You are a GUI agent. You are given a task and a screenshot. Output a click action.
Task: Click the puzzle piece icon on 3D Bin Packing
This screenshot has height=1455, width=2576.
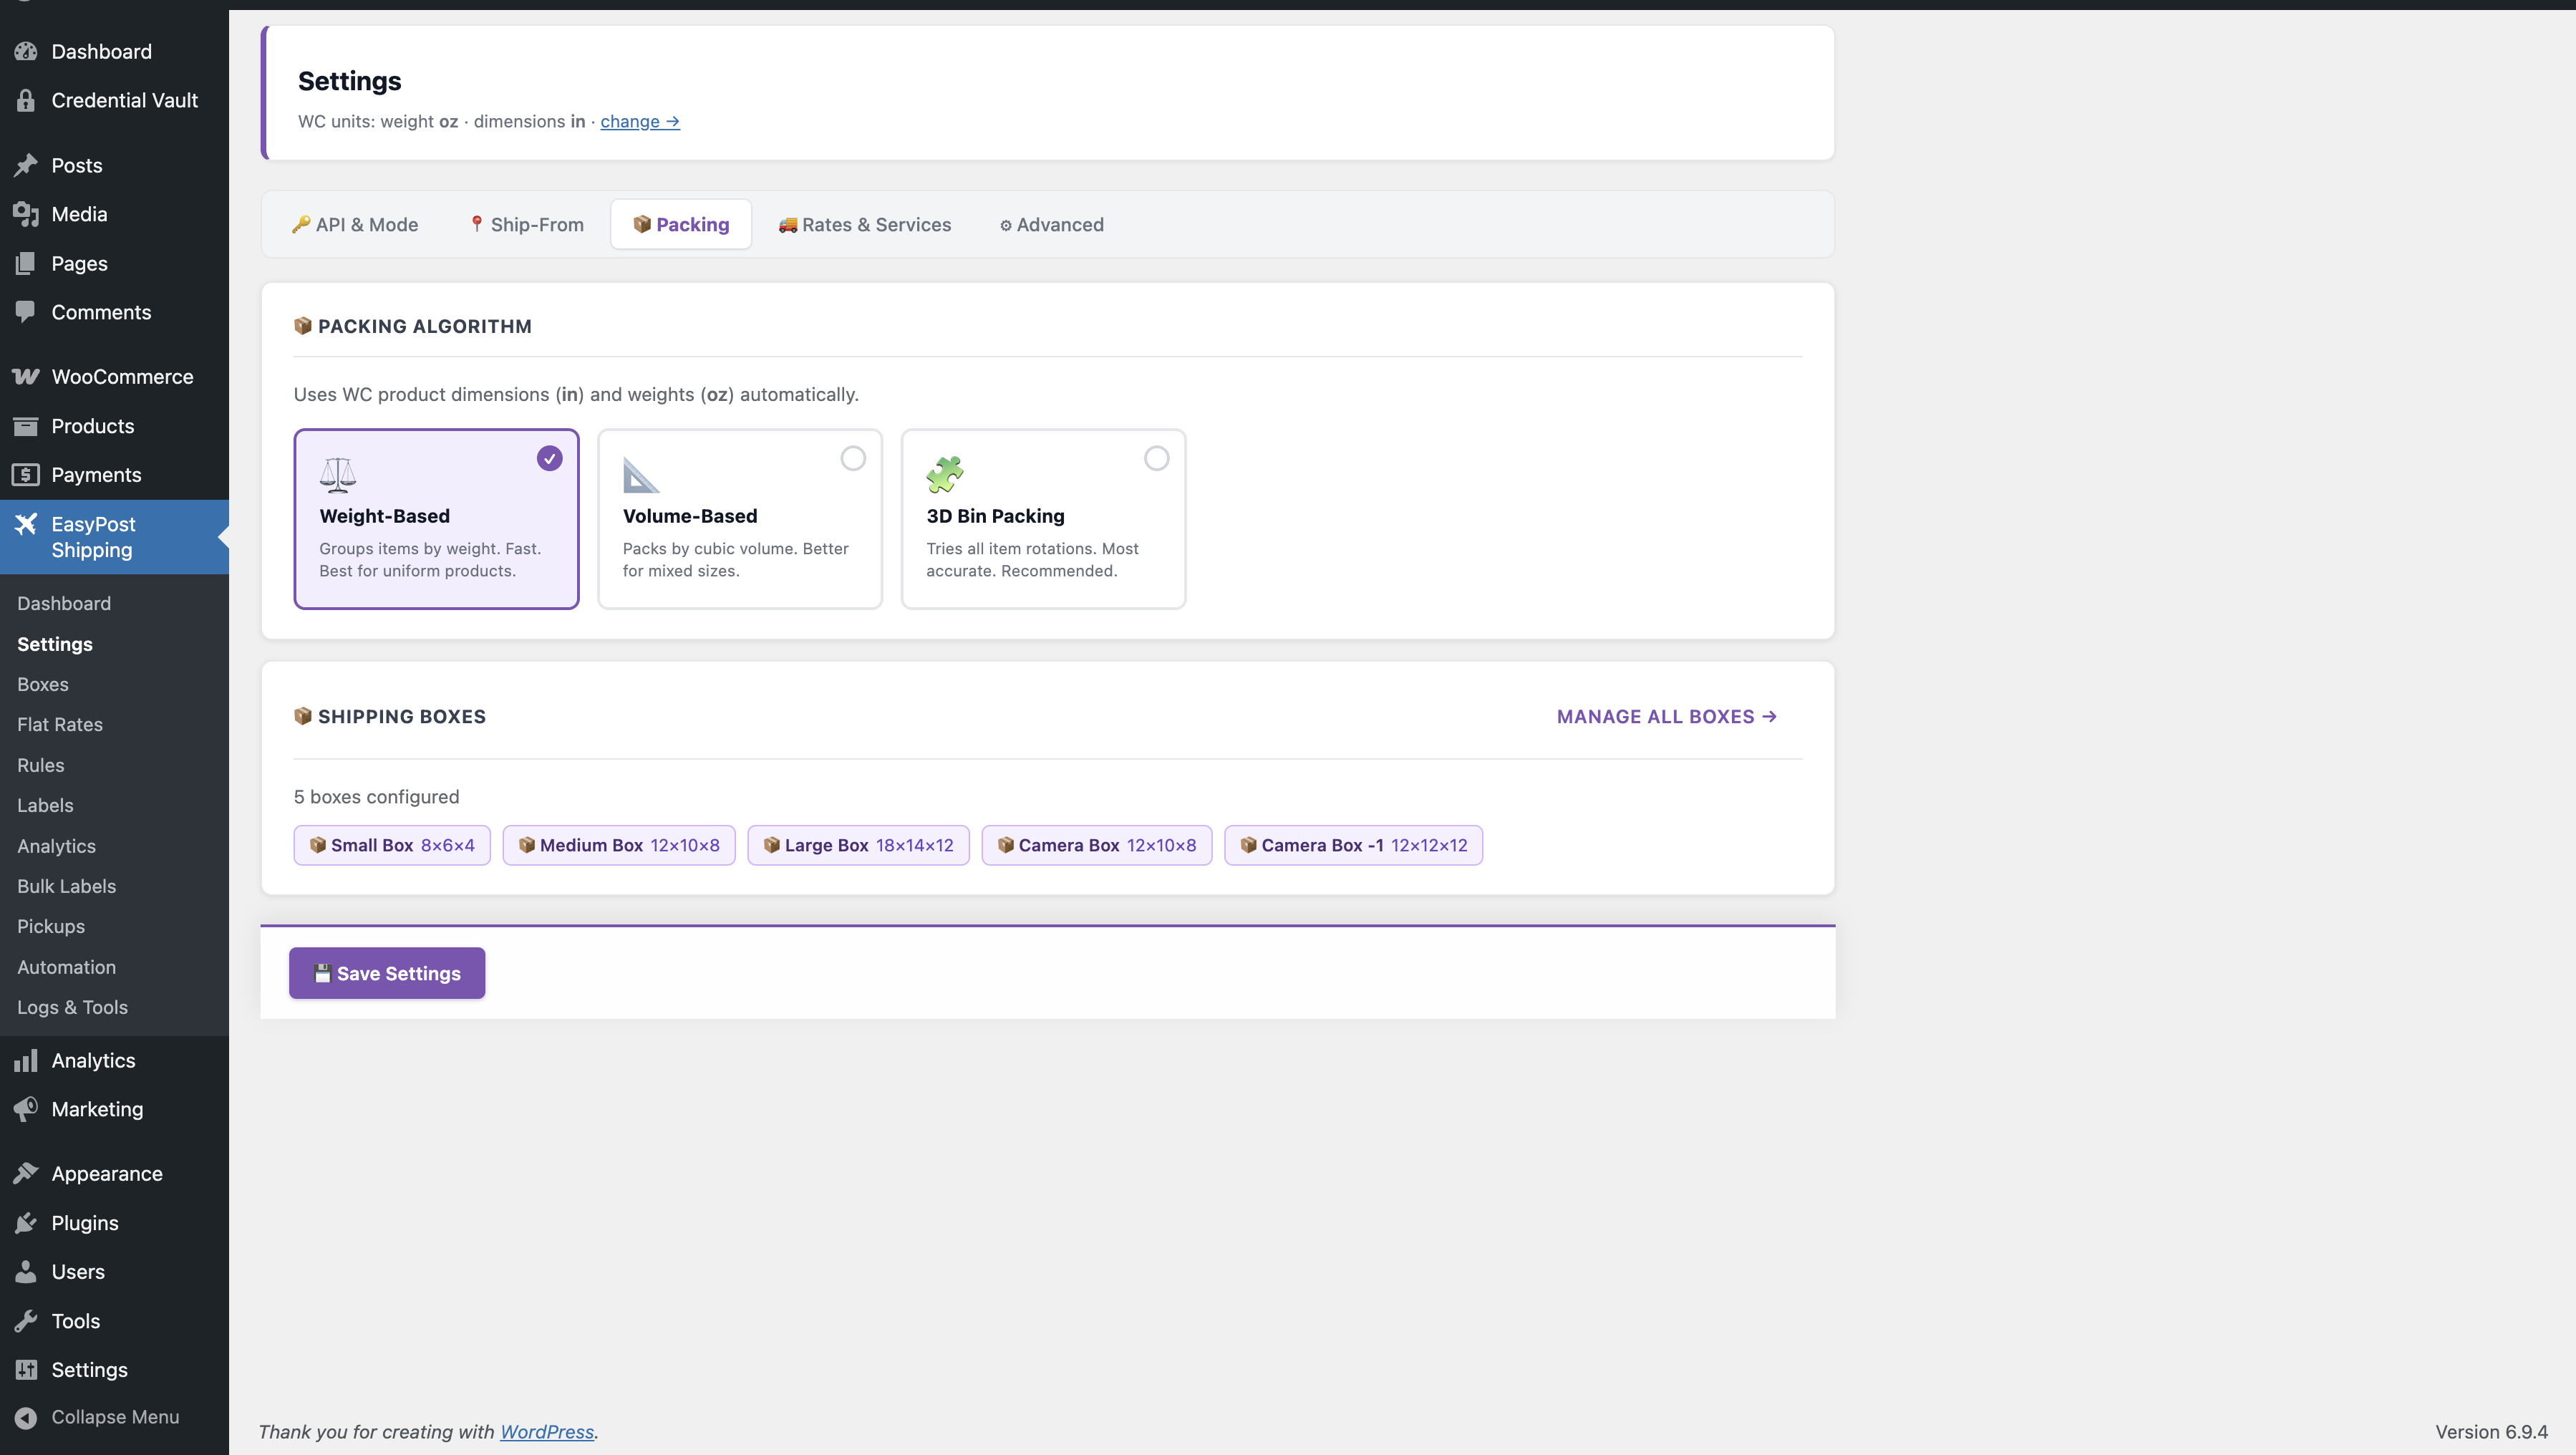945,475
